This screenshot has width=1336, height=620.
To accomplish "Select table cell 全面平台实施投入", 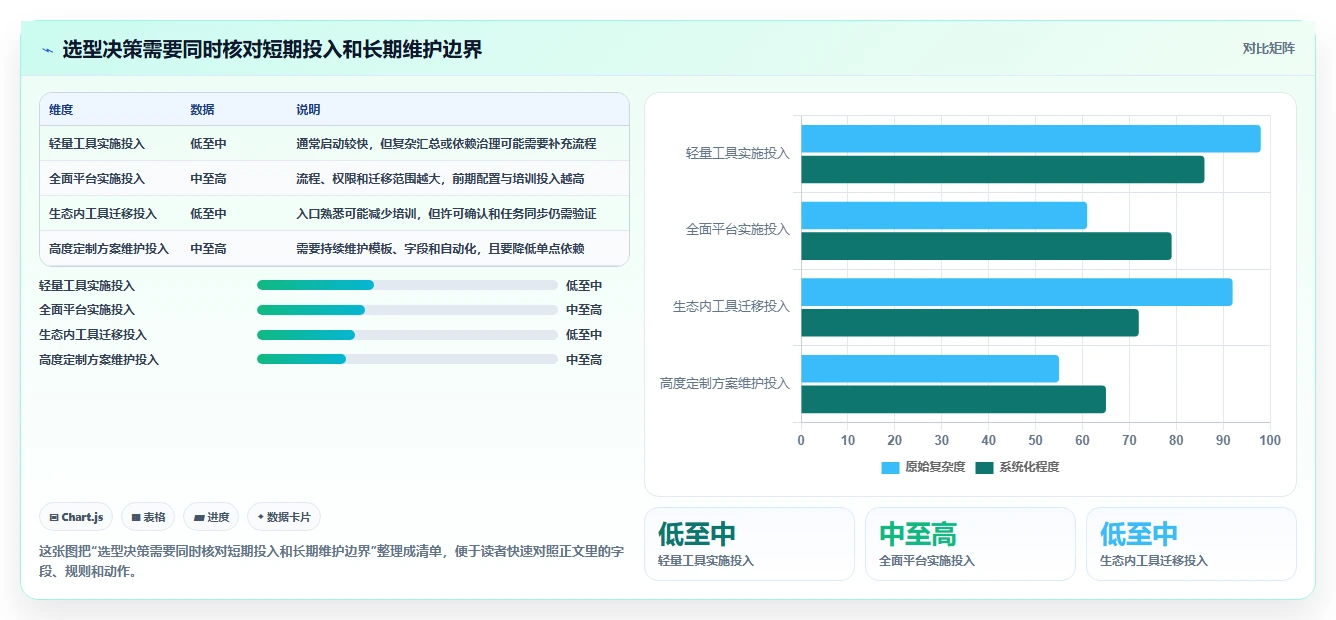I will click(97, 179).
